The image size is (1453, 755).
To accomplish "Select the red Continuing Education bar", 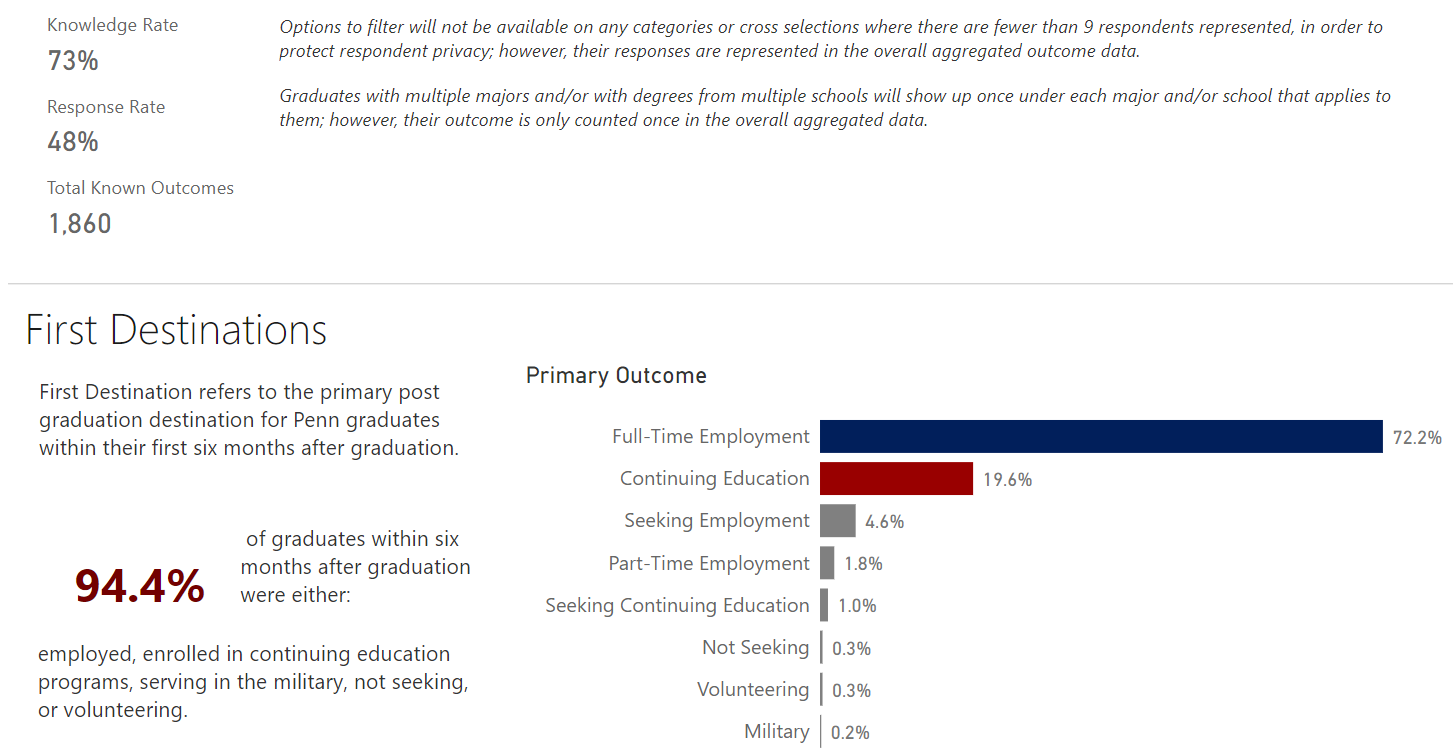I will pyautogui.click(x=896, y=479).
